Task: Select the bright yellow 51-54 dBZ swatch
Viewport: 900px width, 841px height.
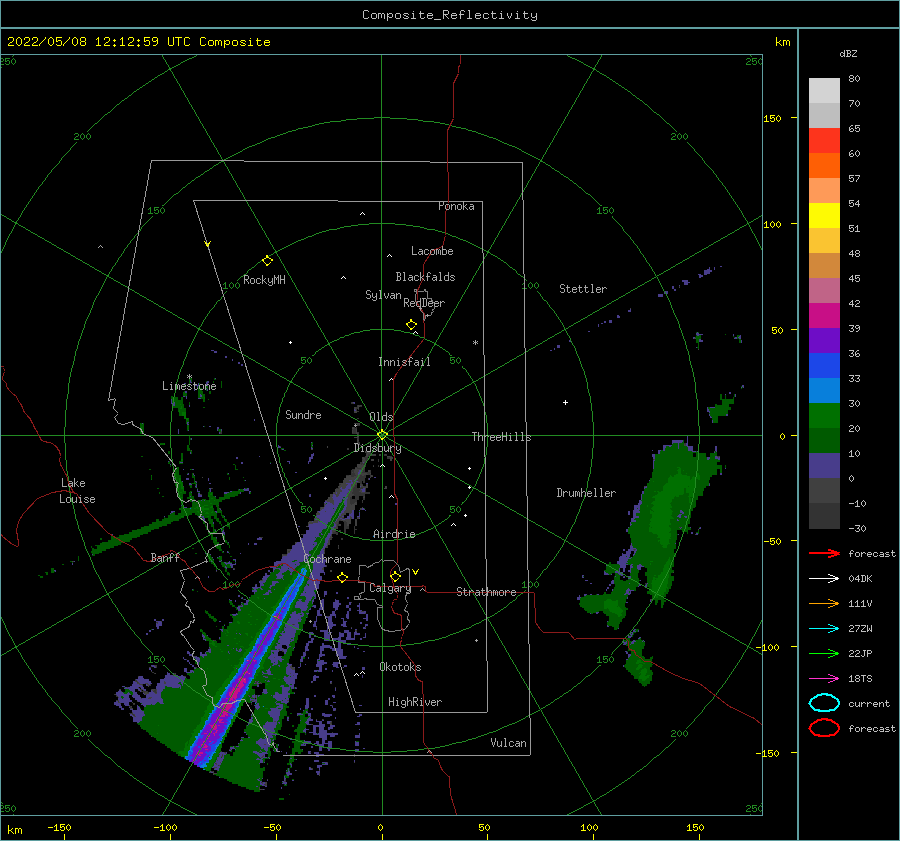Action: pyautogui.click(x=824, y=216)
